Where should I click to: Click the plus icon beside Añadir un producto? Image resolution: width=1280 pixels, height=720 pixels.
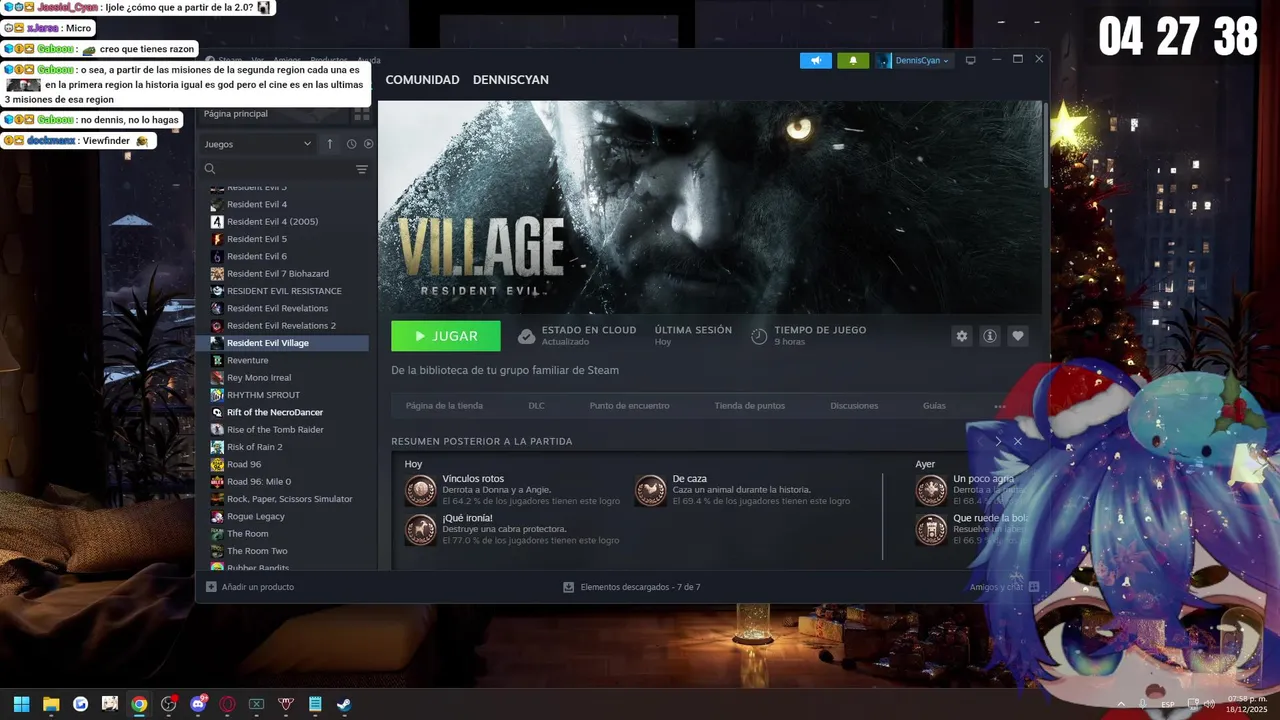coord(211,587)
